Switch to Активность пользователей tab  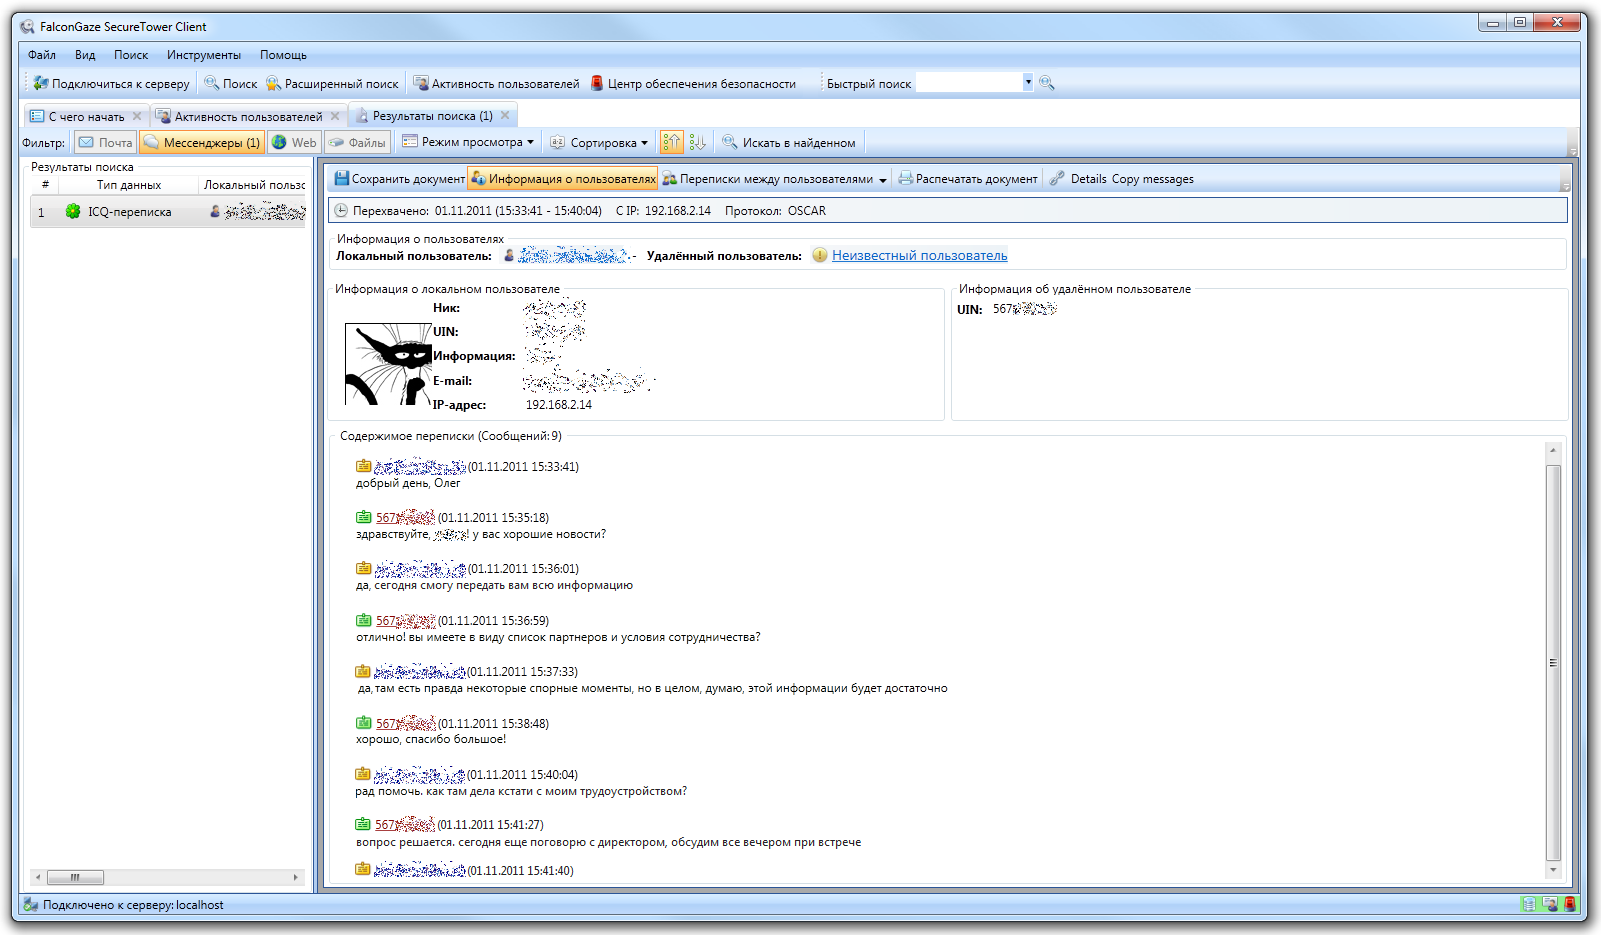249,116
